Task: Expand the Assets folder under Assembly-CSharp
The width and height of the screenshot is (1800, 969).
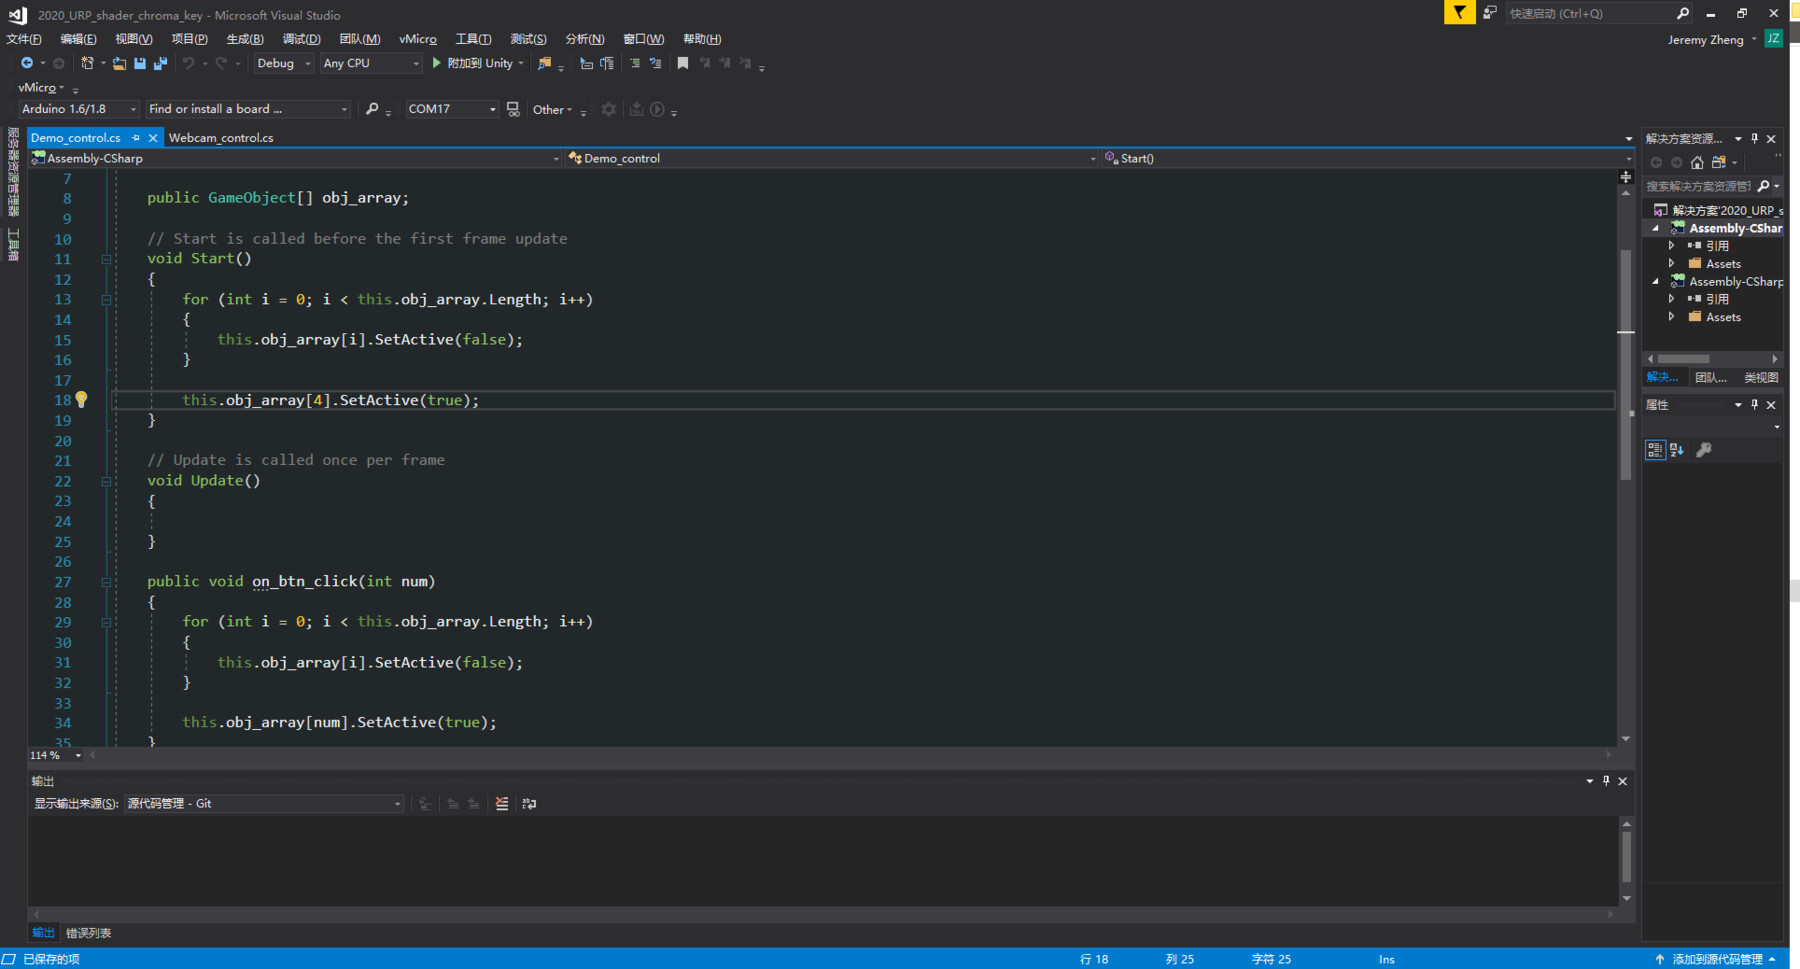Action: pos(1671,263)
